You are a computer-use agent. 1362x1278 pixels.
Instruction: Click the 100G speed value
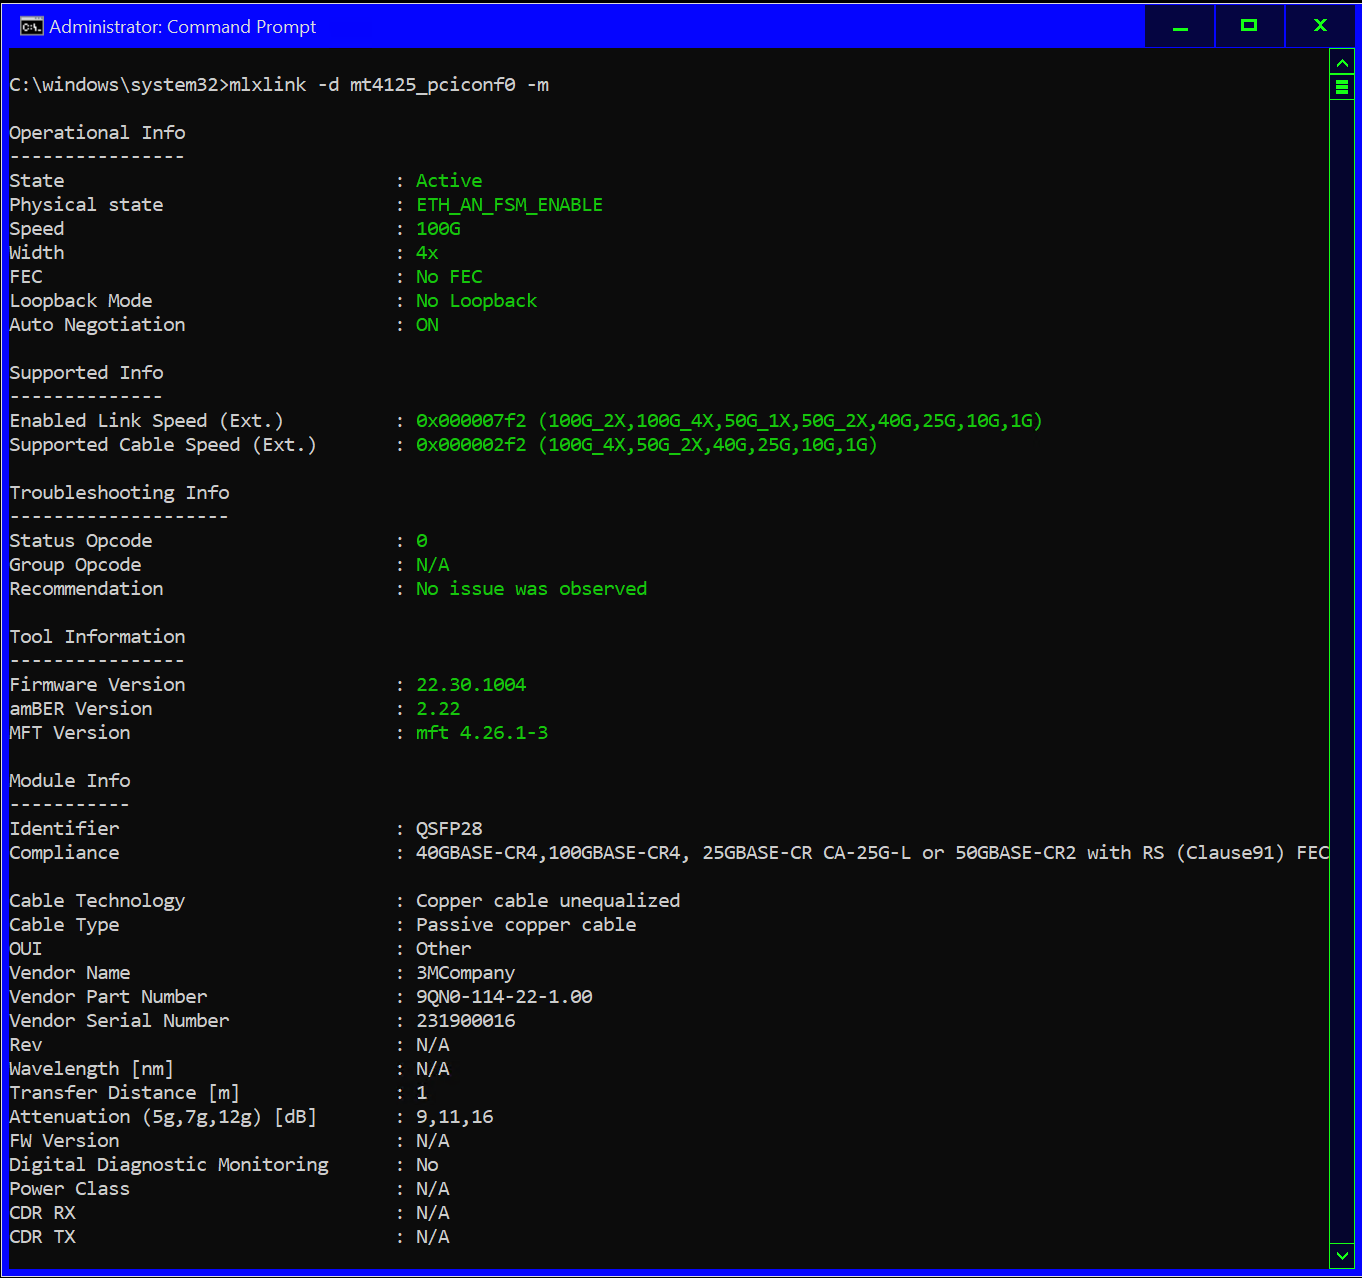[x=438, y=229]
